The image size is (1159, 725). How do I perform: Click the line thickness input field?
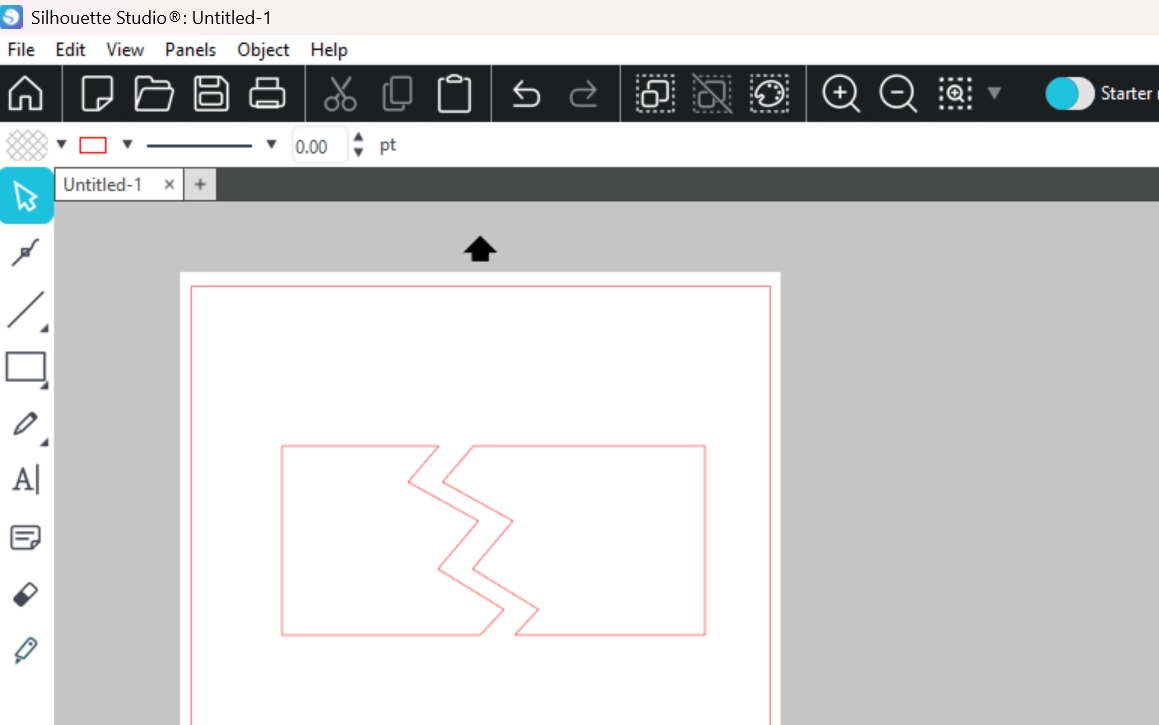point(318,146)
